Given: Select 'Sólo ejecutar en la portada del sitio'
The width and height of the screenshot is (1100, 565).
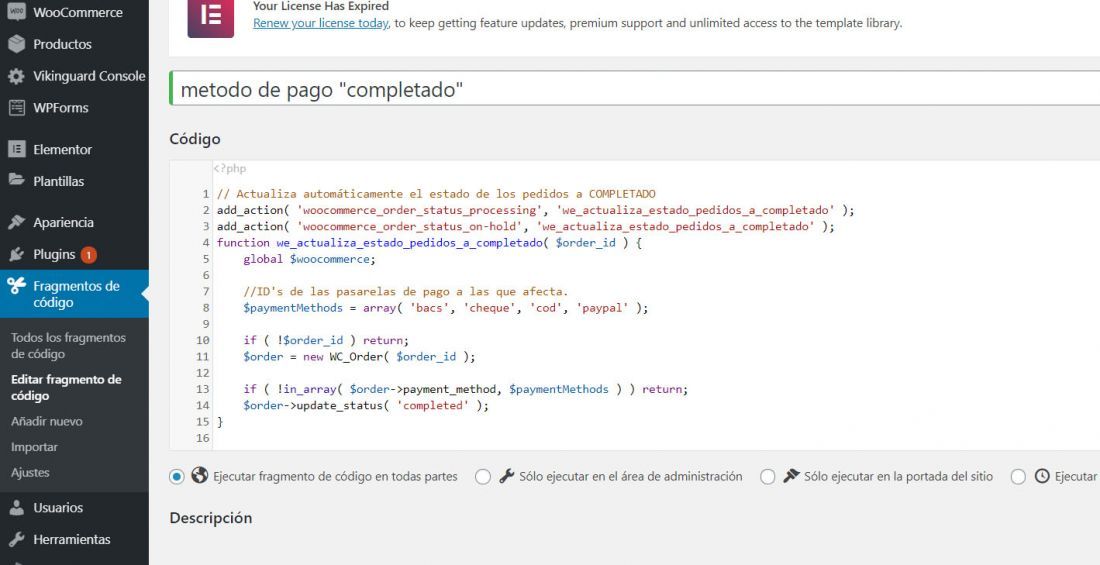Looking at the screenshot, I should [768, 477].
